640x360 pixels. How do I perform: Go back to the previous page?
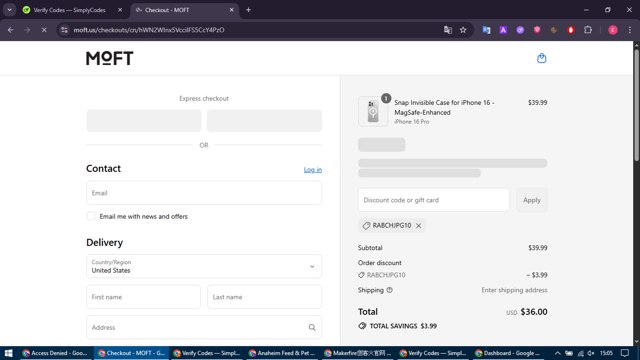click(x=11, y=30)
